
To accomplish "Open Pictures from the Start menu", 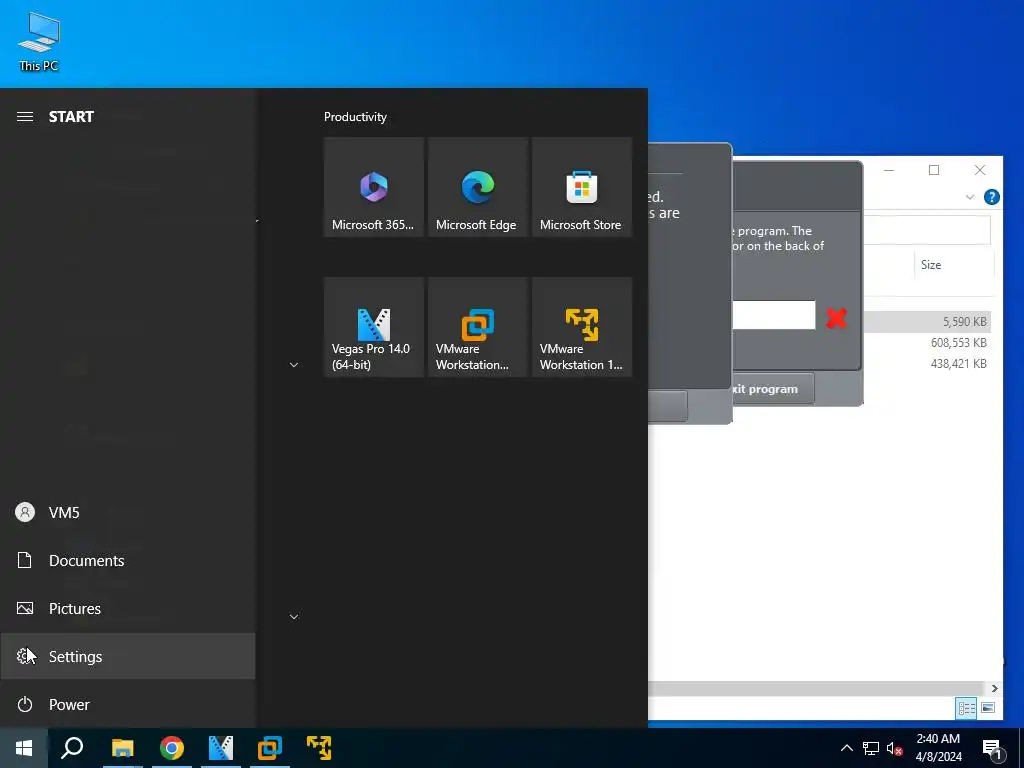I will point(127,609).
